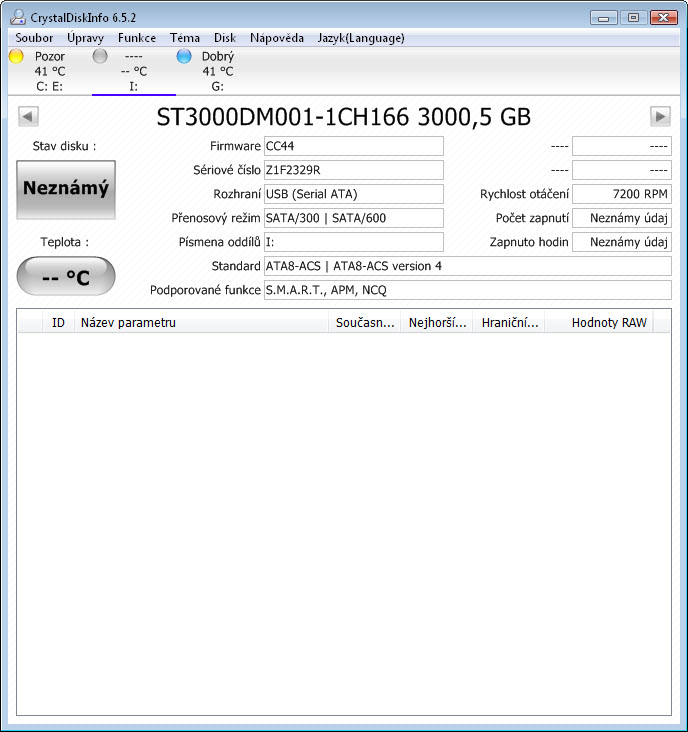Open the Funkce menu

click(x=137, y=38)
